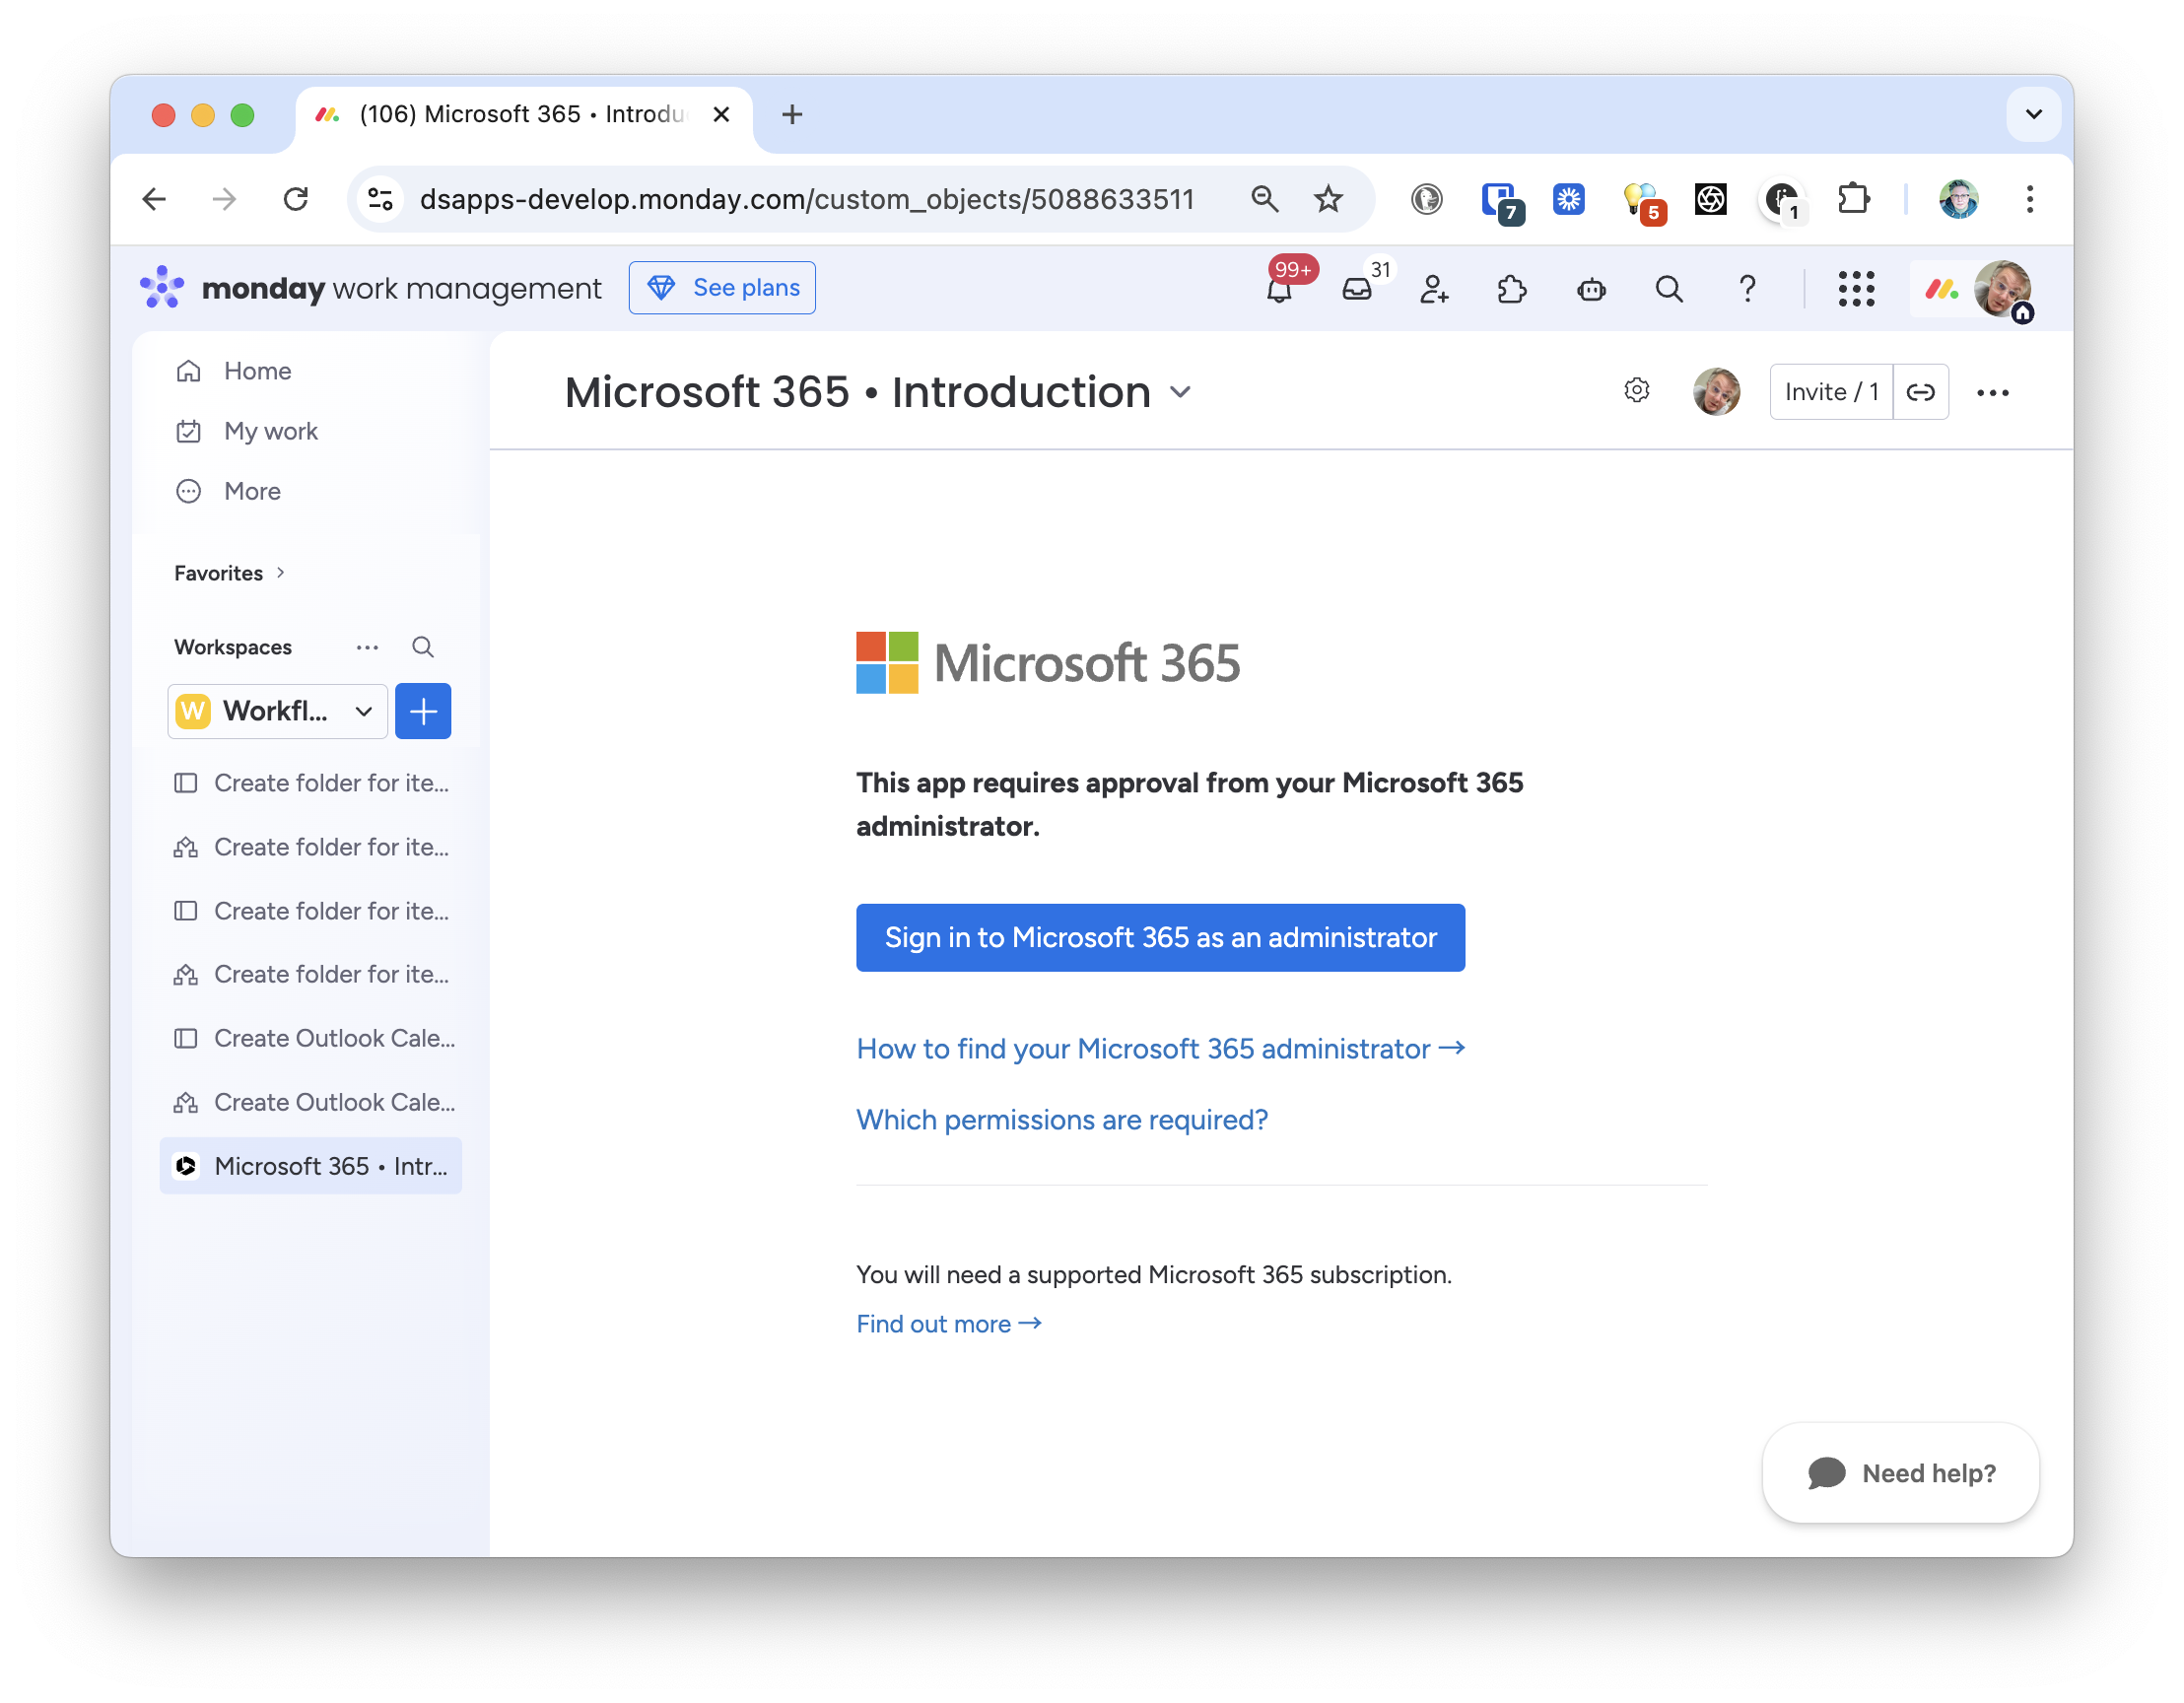Image resolution: width=2184 pixels, height=1703 pixels.
Task: Open the monday search magnifier icon
Action: (1668, 290)
